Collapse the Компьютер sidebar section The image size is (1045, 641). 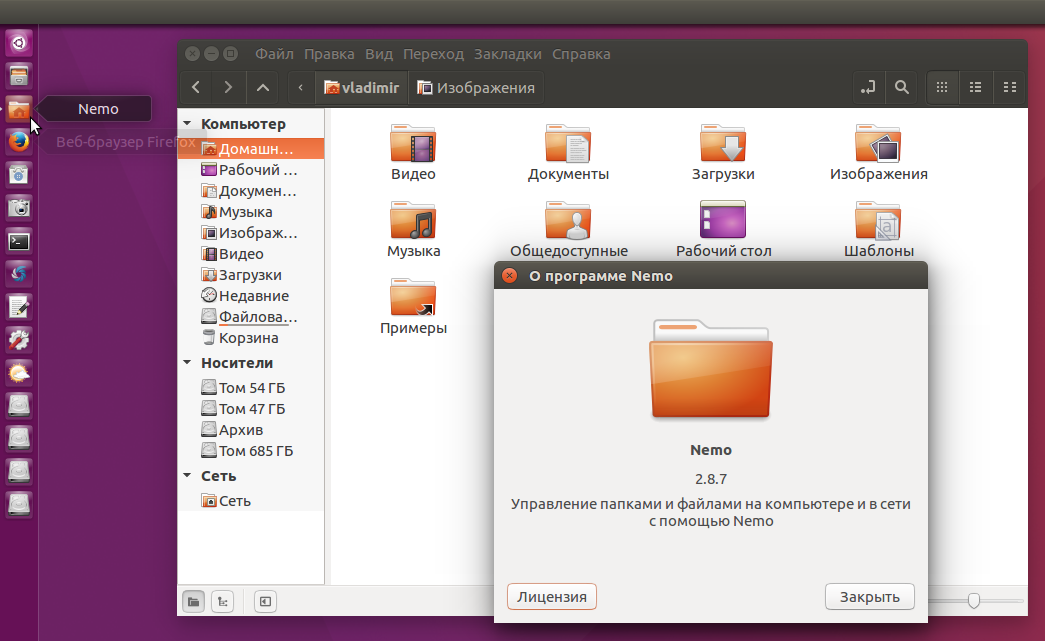pyautogui.click(x=187, y=124)
